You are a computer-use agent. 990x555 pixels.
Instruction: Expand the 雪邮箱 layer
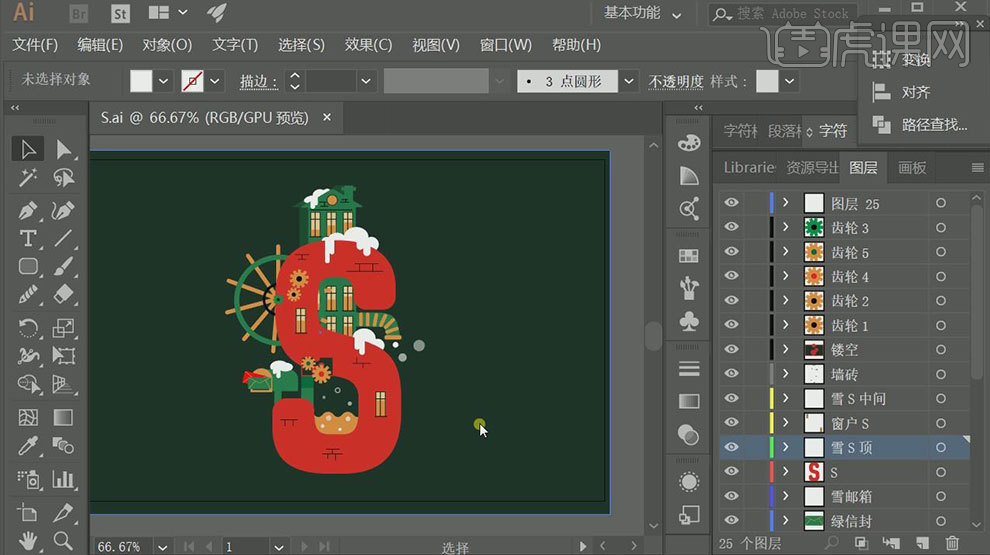click(x=785, y=496)
